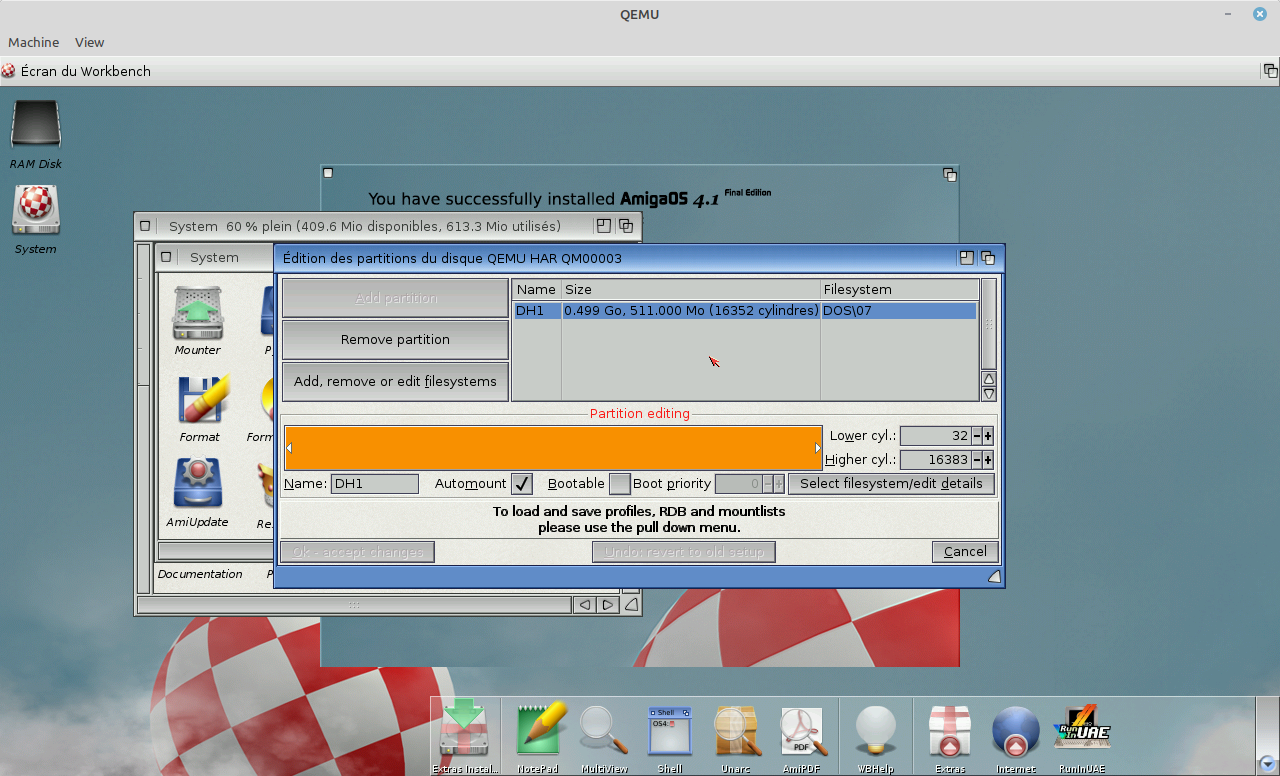Click the Filesystem column header
This screenshot has width=1280, height=776.
click(900, 290)
